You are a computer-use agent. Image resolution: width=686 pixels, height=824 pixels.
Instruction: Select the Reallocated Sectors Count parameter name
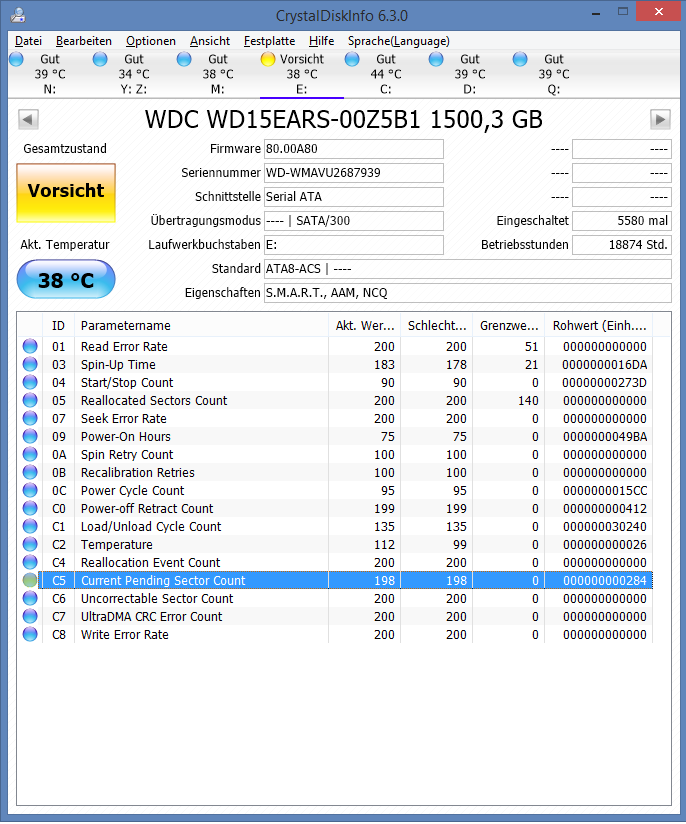[154, 400]
